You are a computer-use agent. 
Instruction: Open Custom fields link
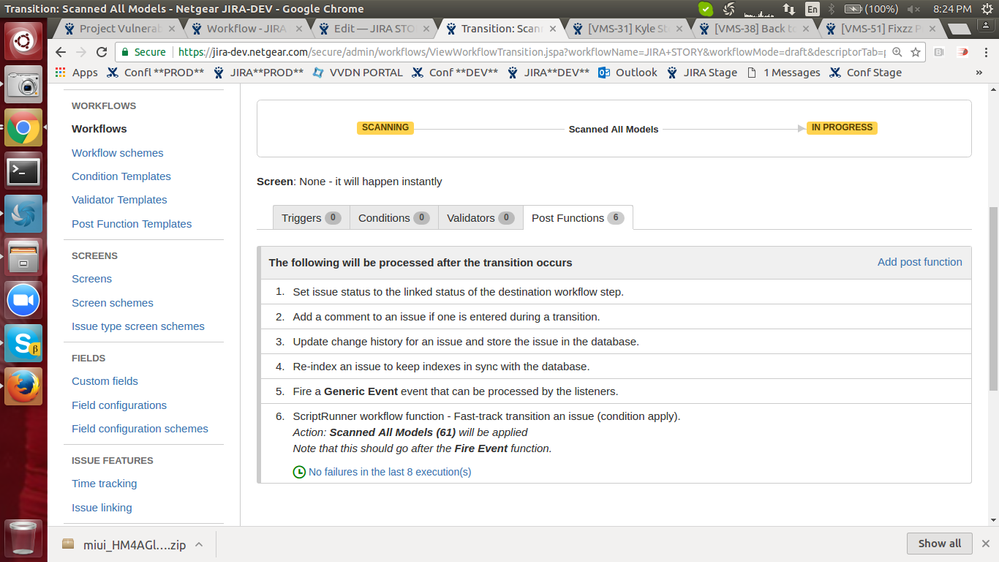104,381
